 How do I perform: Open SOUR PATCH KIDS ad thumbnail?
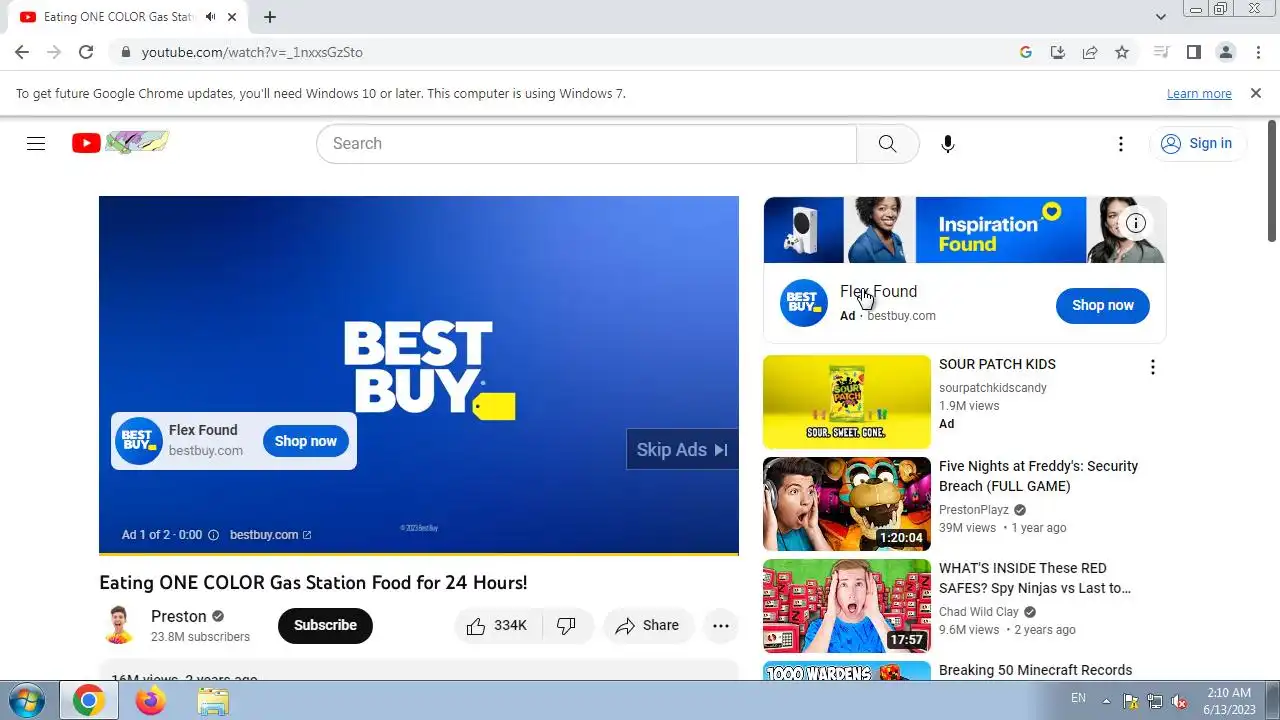pos(847,402)
